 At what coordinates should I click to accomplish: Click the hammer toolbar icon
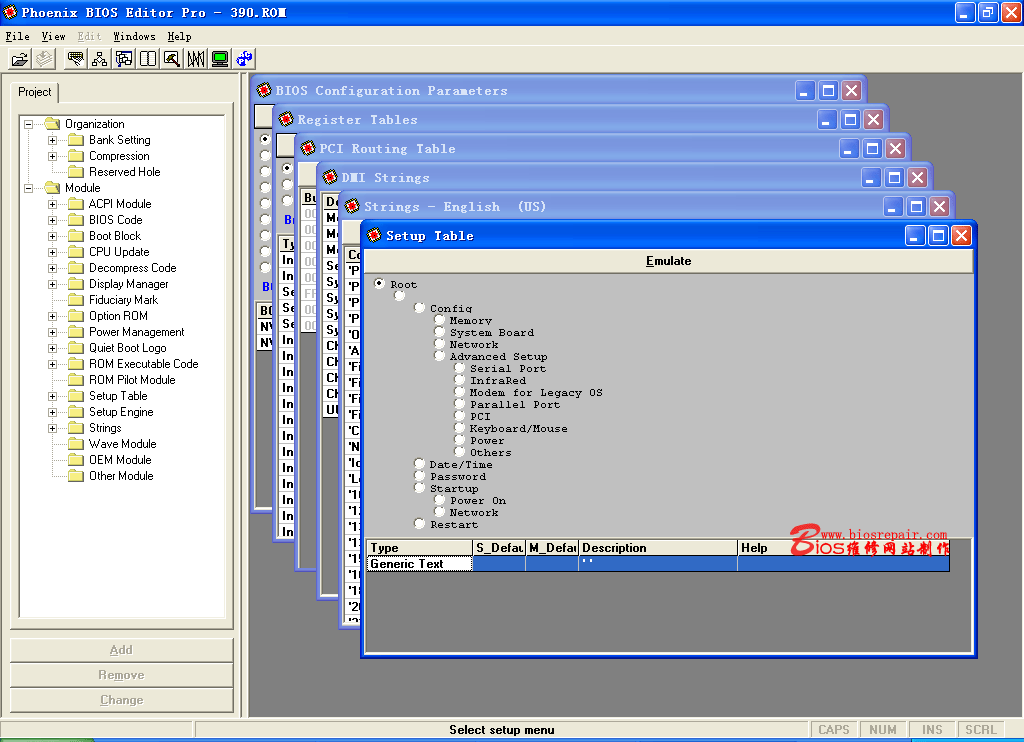click(x=172, y=59)
